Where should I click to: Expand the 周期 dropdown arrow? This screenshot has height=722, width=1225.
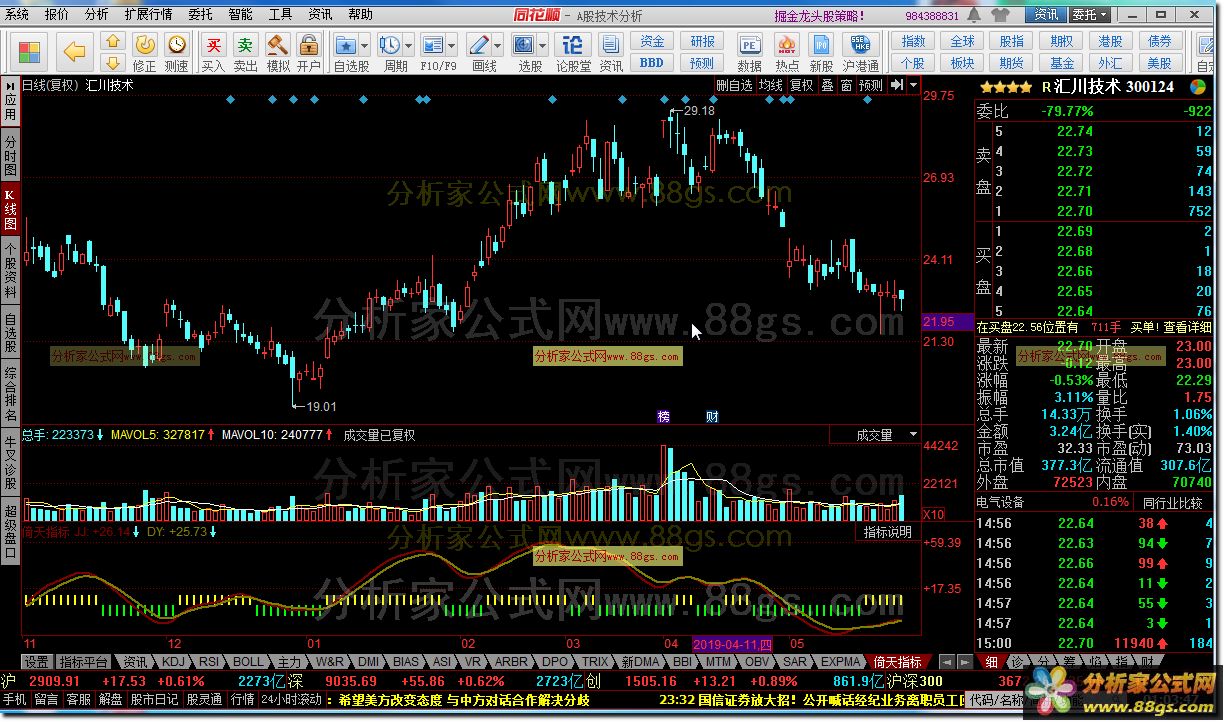click(x=409, y=46)
